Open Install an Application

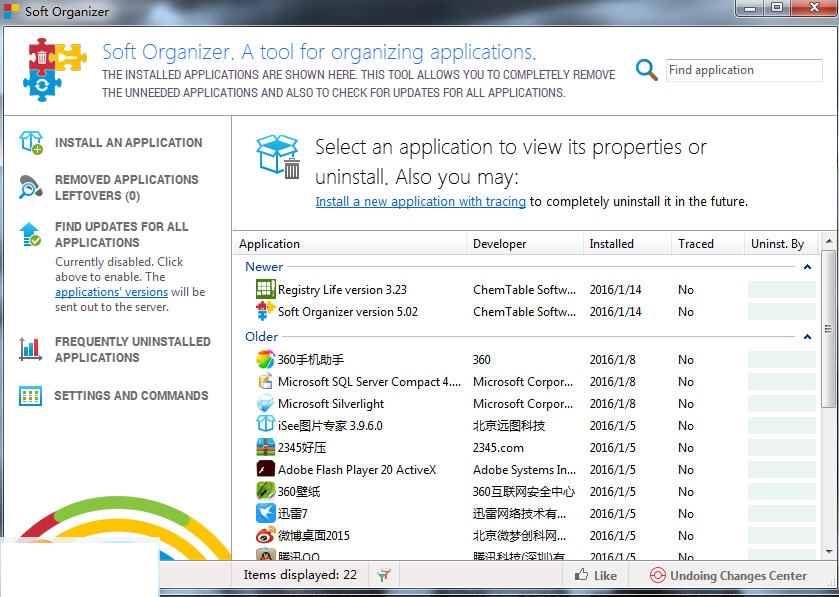(128, 143)
